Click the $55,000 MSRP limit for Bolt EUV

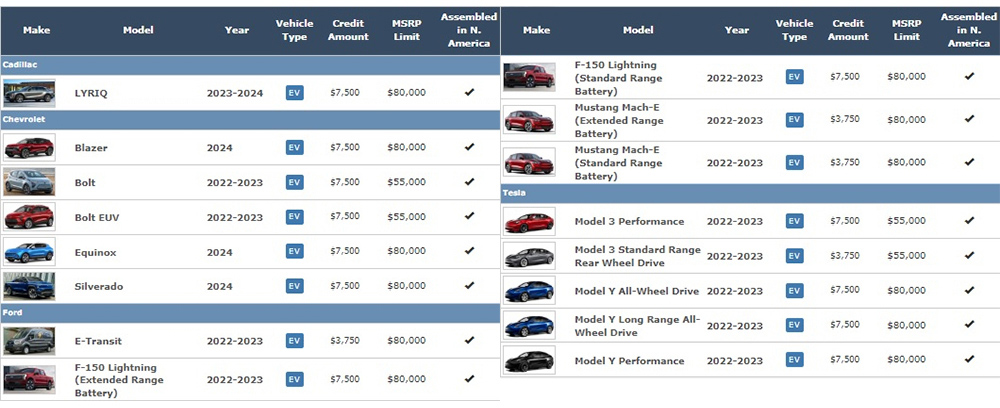[x=406, y=217]
